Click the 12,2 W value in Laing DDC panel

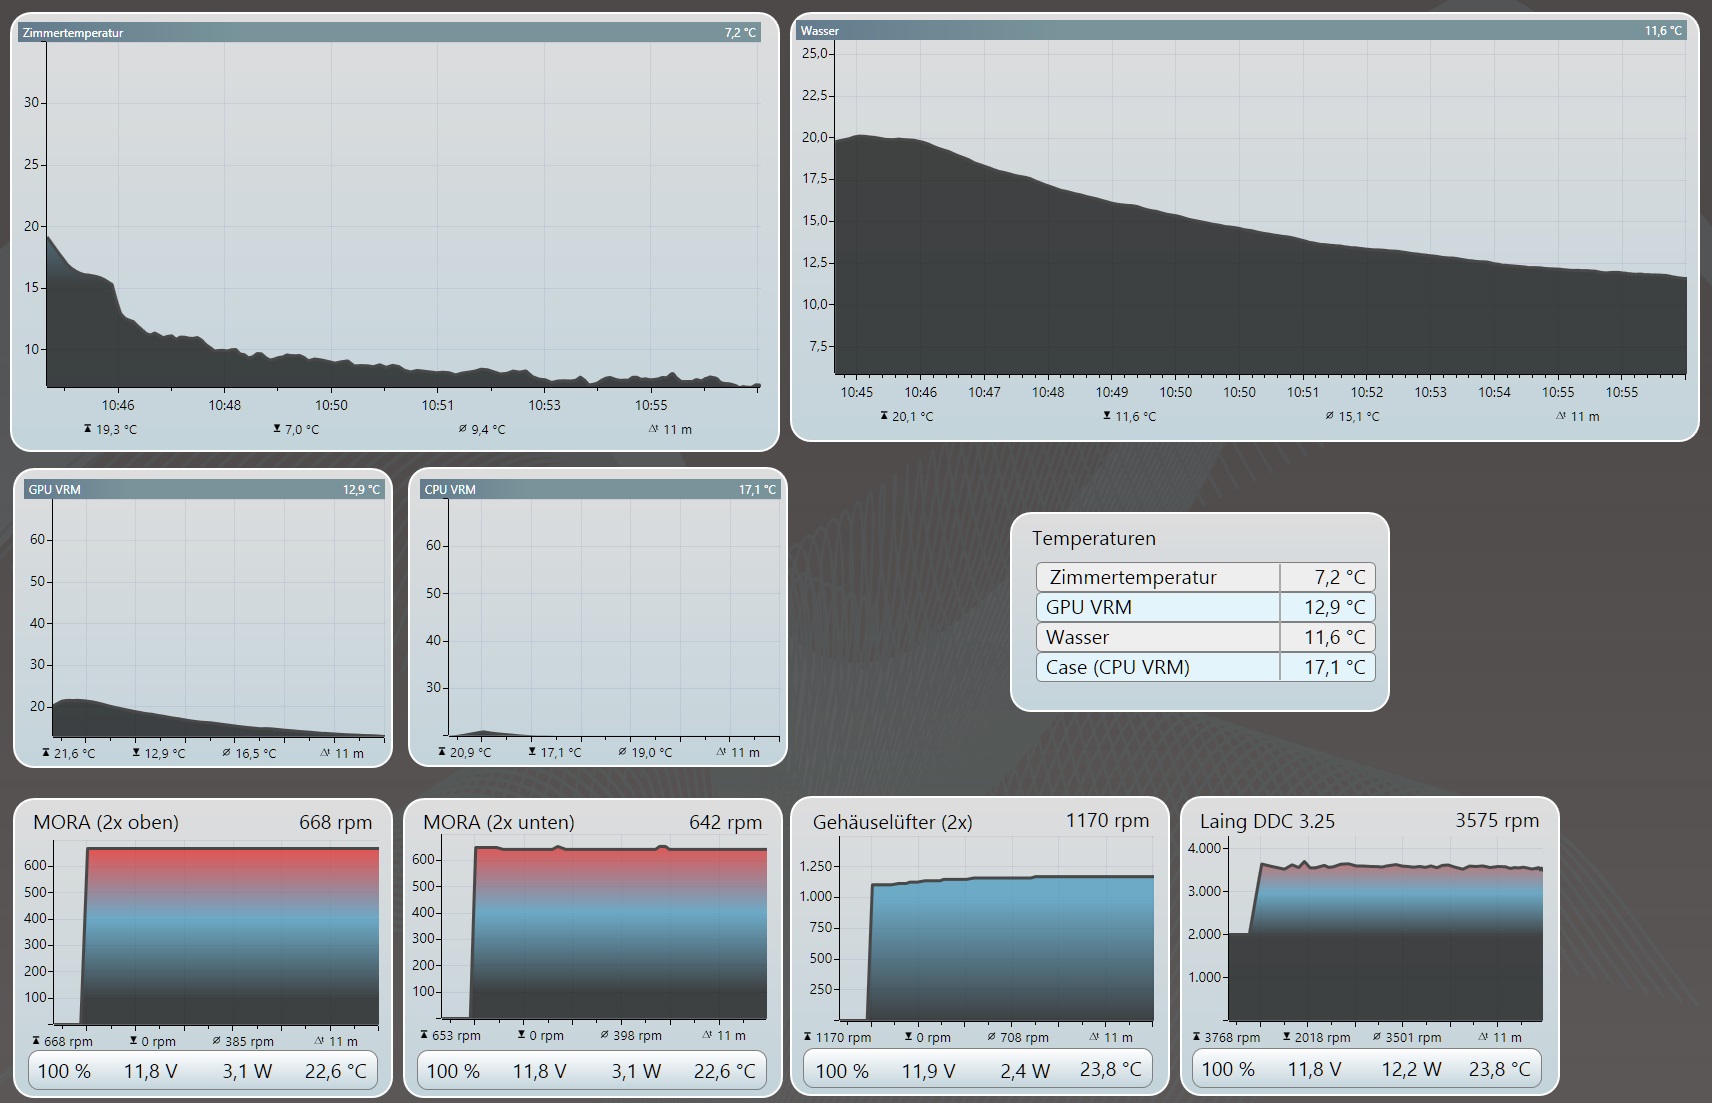click(x=1411, y=1070)
